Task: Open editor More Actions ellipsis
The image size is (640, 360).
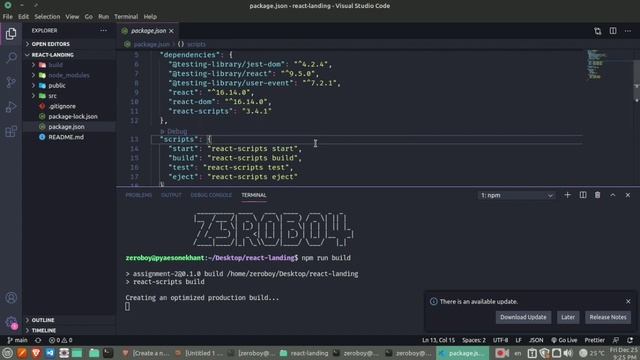Action: tap(628, 31)
